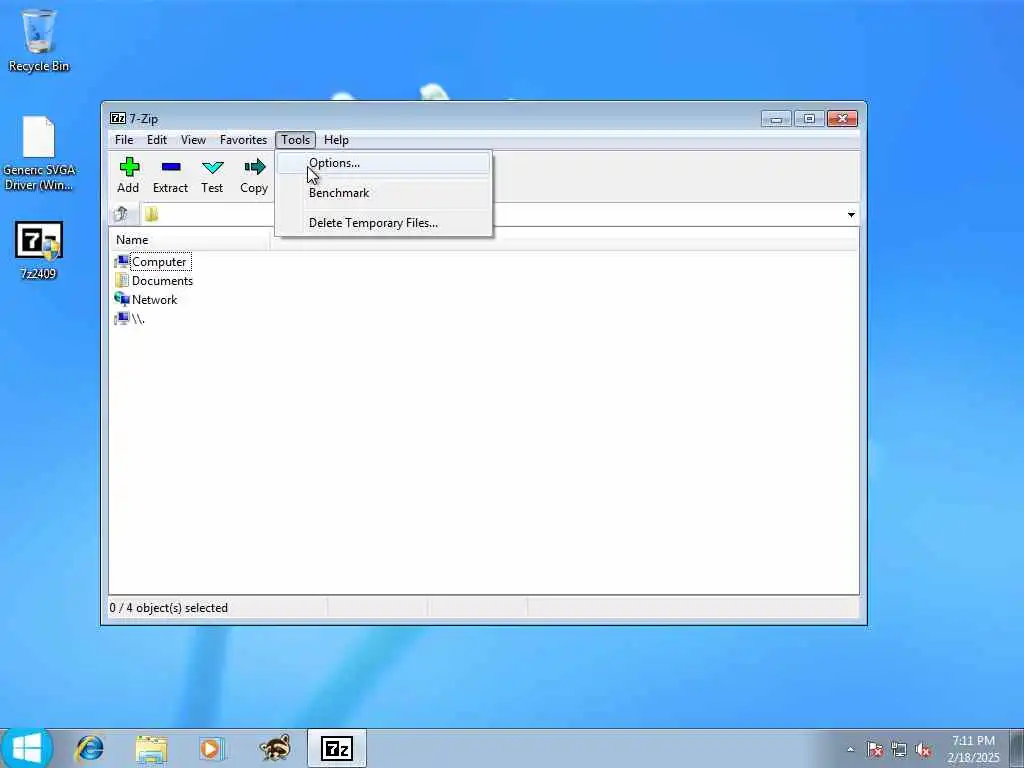Click the 7z icon in title bar
Image resolution: width=1024 pixels, height=768 pixels.
coord(118,118)
